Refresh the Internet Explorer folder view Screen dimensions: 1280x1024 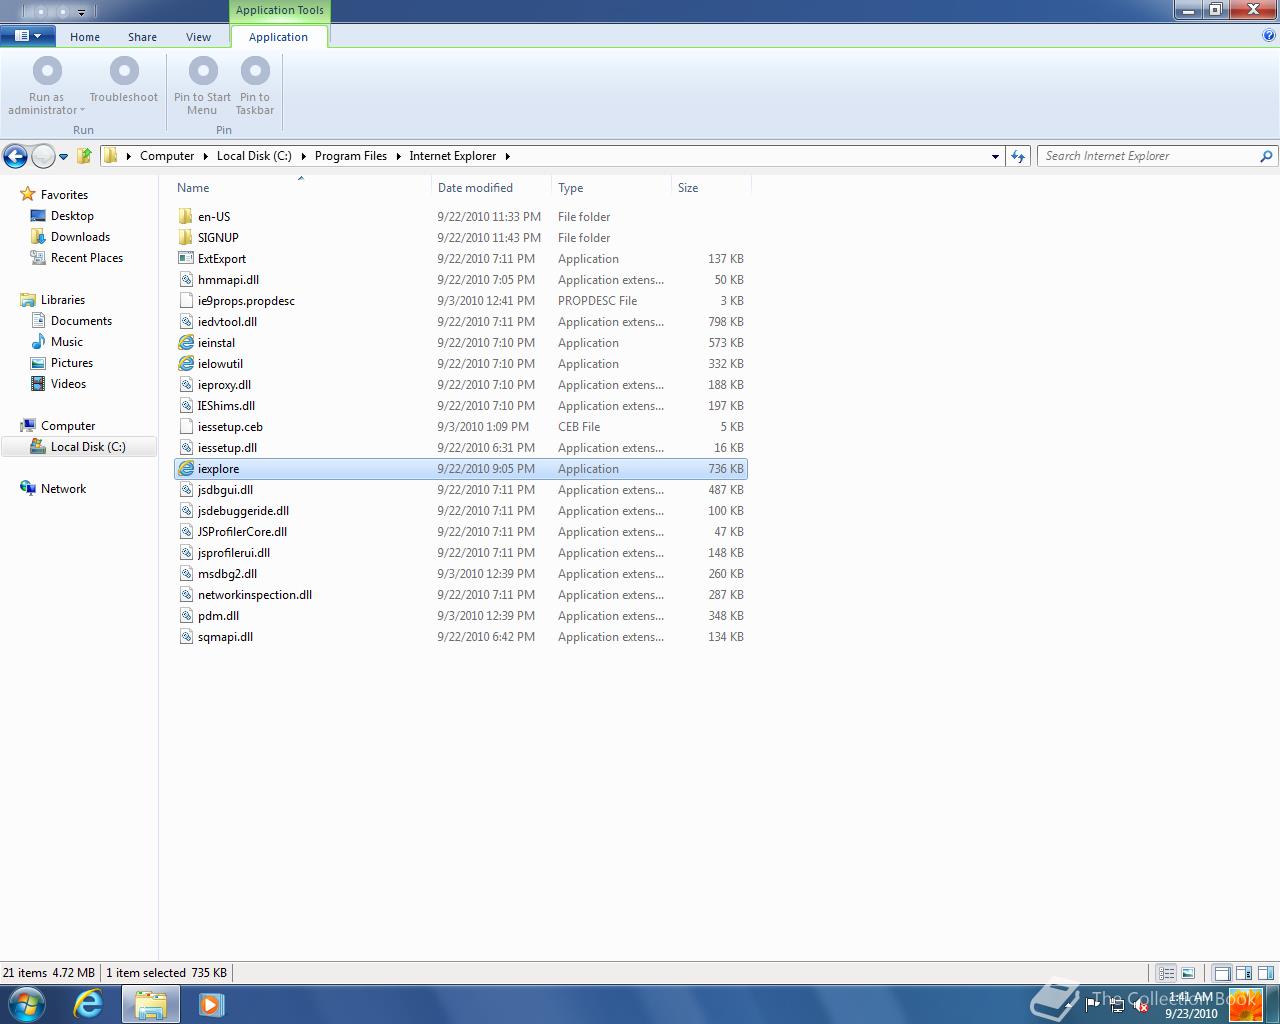(x=1018, y=156)
